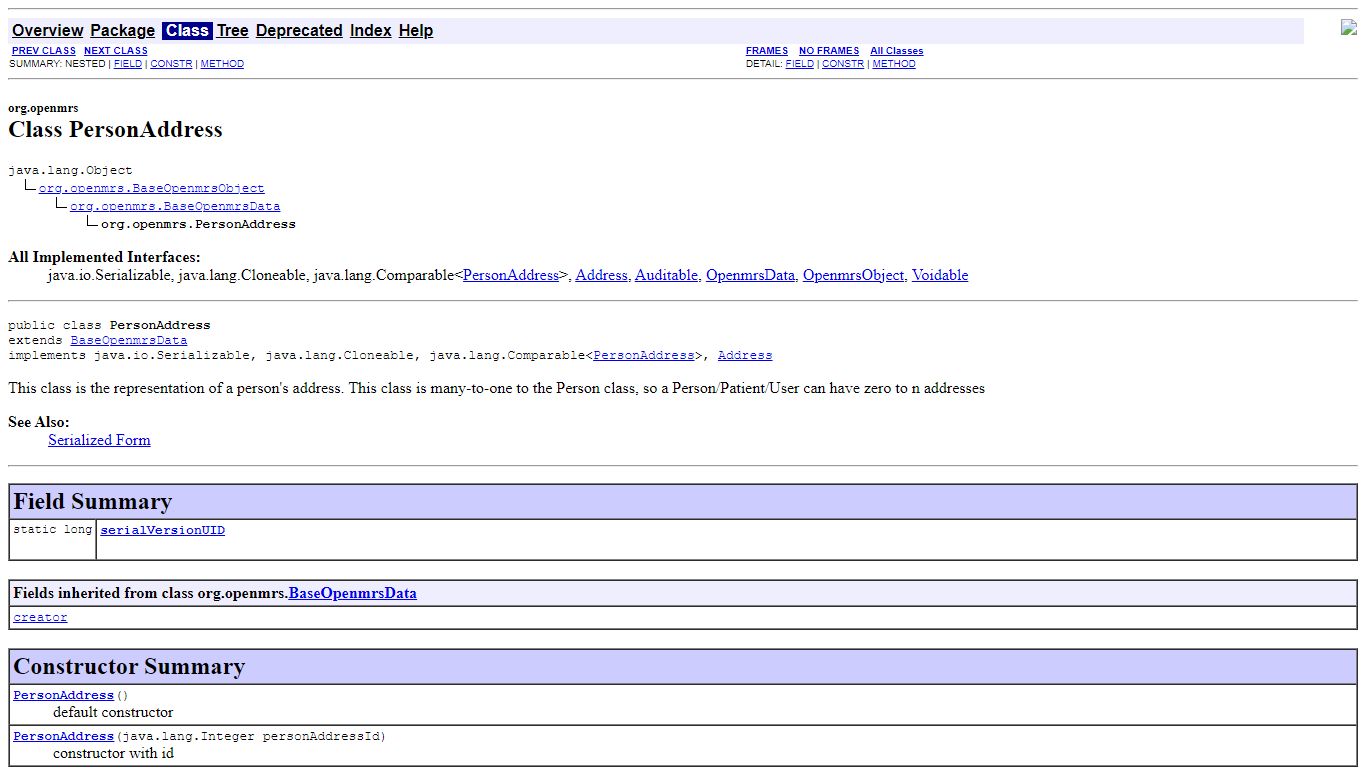Open the Overview navigation link

[x=47, y=31]
